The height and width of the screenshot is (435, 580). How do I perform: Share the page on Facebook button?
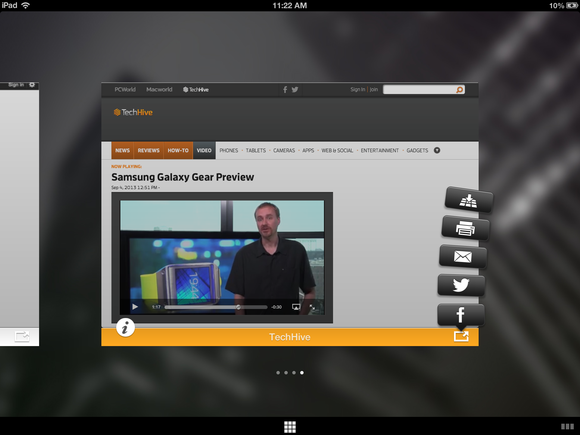click(x=461, y=315)
